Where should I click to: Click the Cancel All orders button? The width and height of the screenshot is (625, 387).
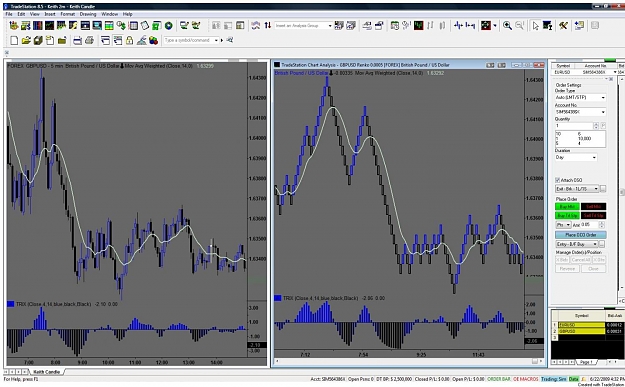point(581,260)
